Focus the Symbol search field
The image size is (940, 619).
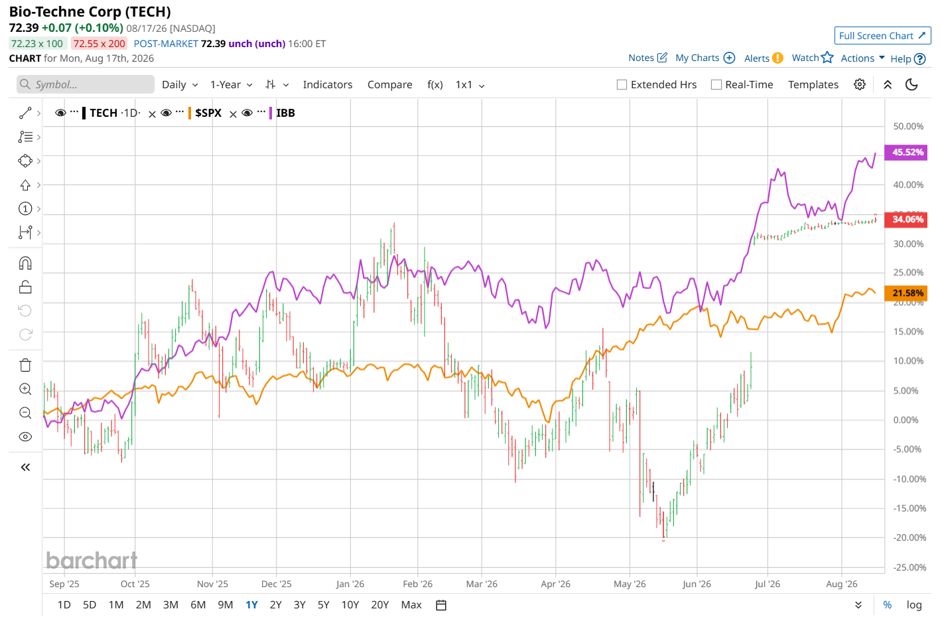85,84
